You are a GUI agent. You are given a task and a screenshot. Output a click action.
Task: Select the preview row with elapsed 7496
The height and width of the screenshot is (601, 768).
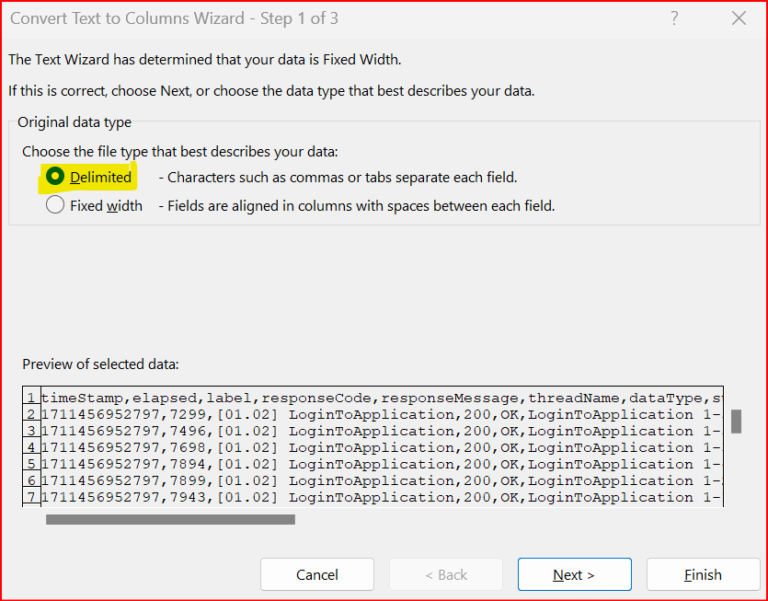click(x=380, y=431)
